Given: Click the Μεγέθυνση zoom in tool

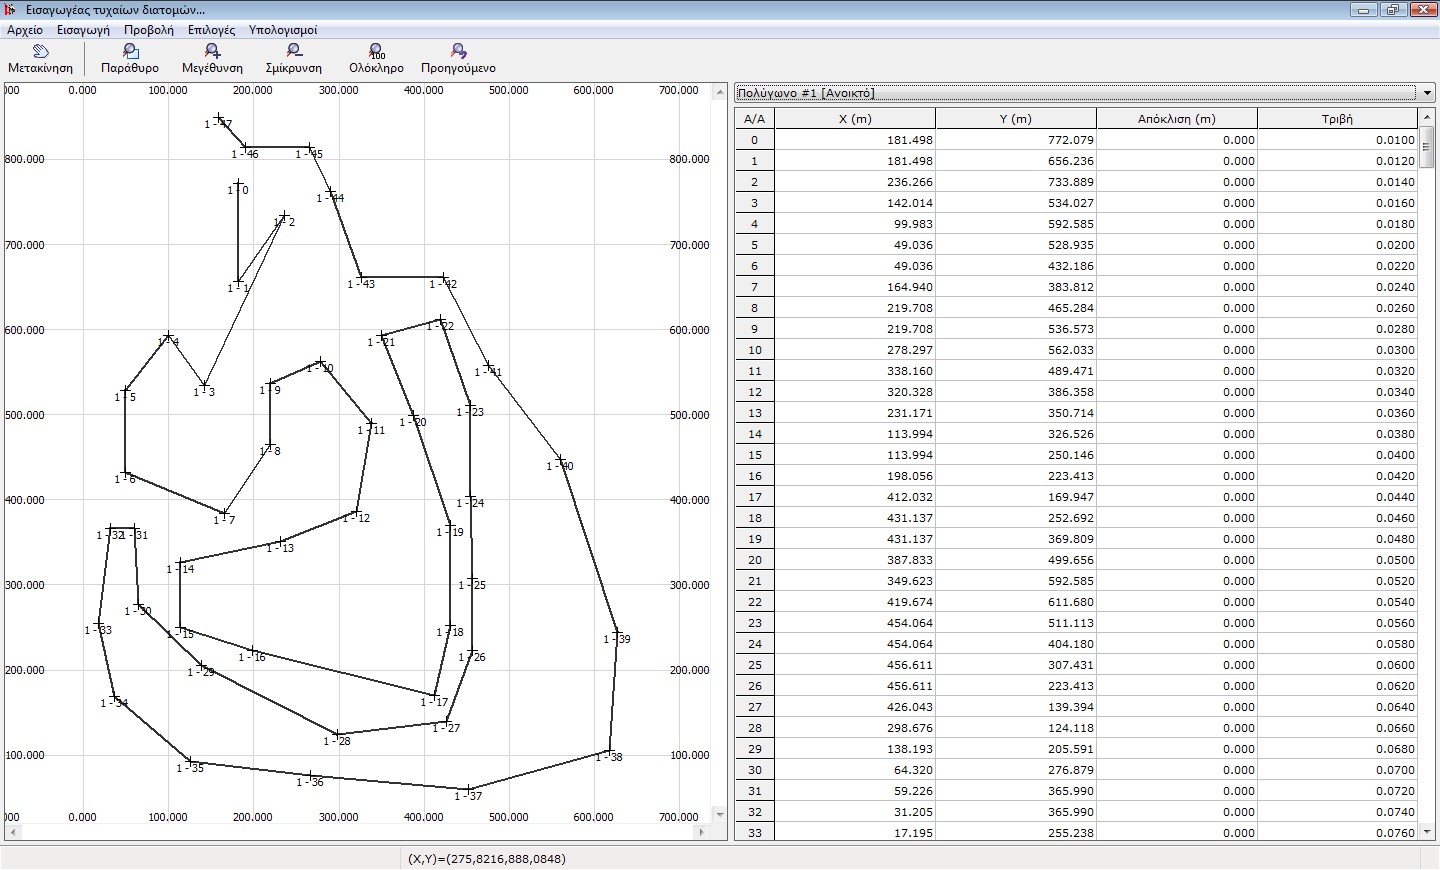Looking at the screenshot, I should pyautogui.click(x=212, y=58).
